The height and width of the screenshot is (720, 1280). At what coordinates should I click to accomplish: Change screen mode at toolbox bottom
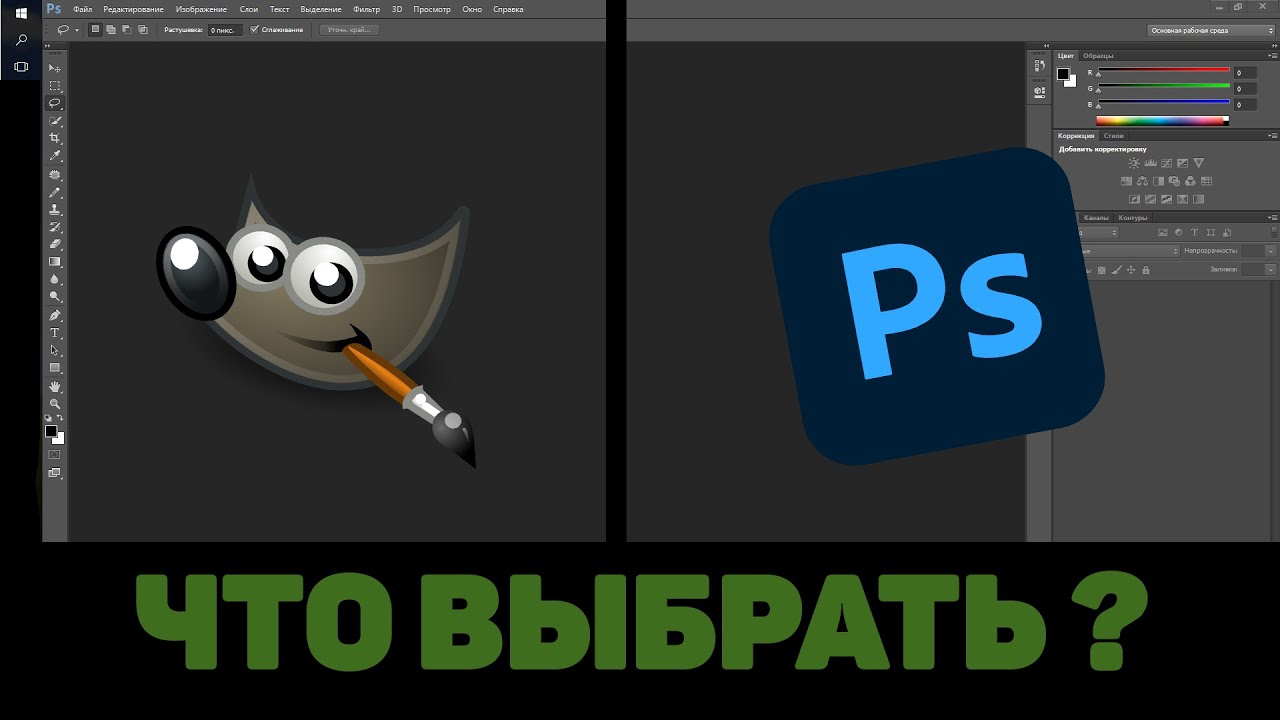tap(55, 472)
